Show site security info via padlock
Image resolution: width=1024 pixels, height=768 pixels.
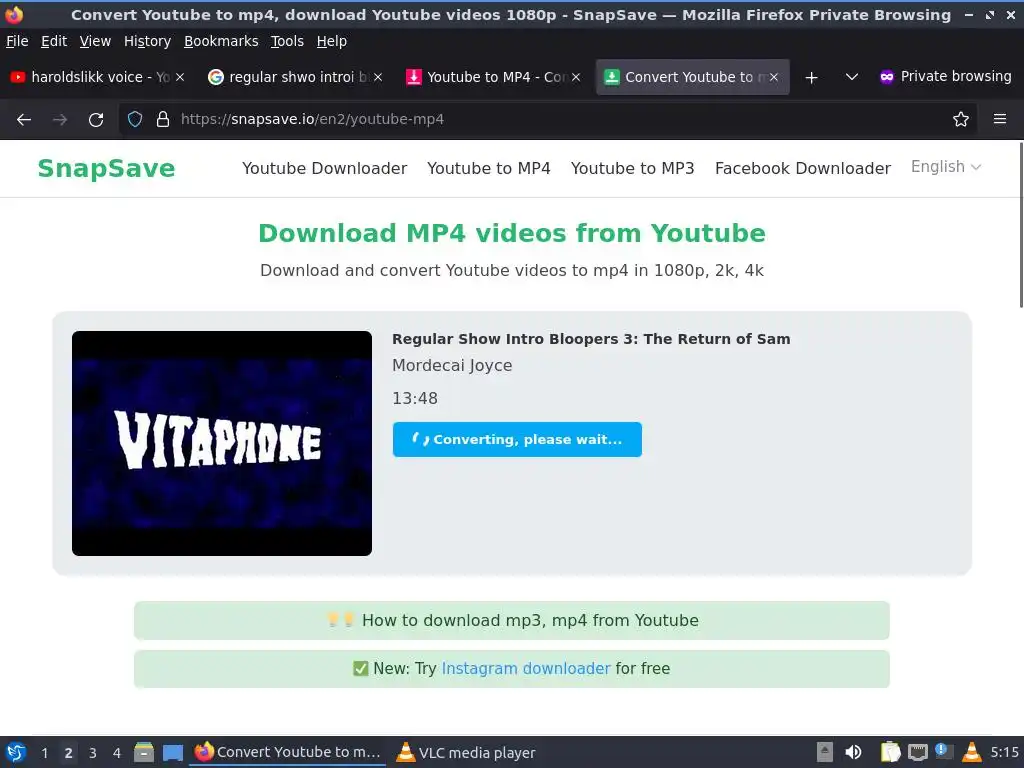tap(163, 119)
